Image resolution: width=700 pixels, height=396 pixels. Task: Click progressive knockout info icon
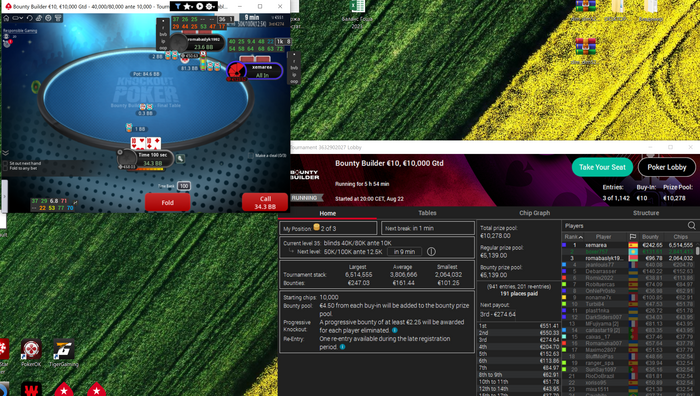pos(395,330)
